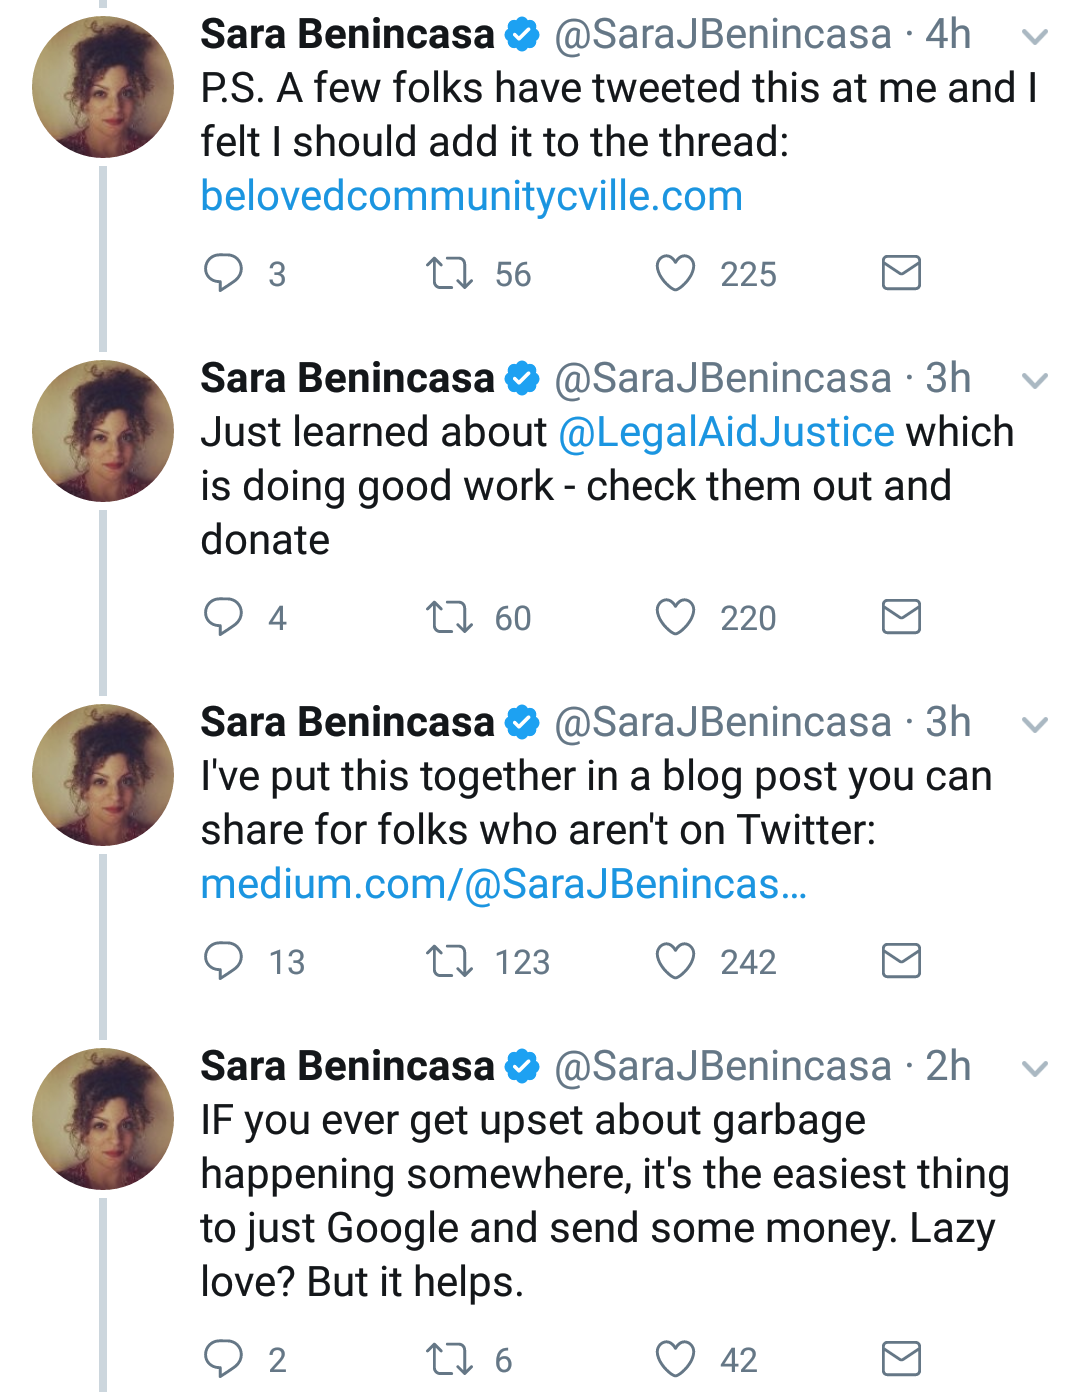Retweet the belovedcommunitycville tweet
Screen dimensions: 1080x1392
coord(449,273)
